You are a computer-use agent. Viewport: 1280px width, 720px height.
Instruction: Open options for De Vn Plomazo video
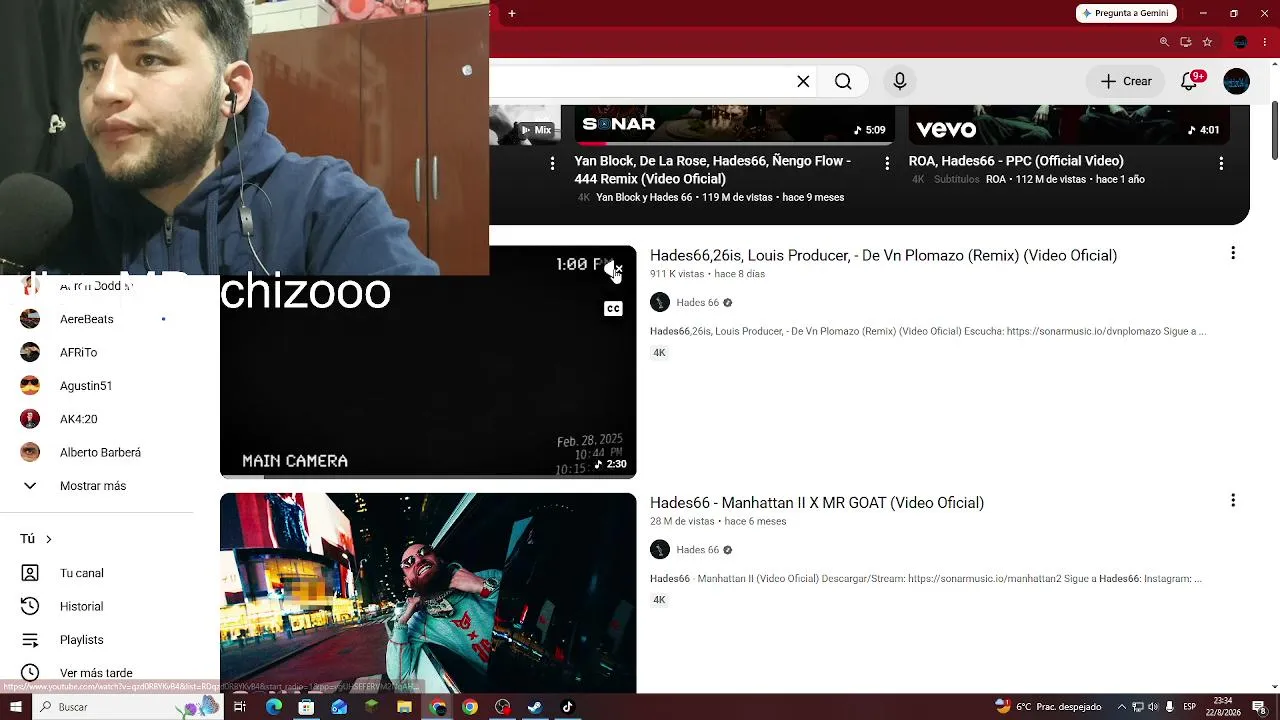1233,254
